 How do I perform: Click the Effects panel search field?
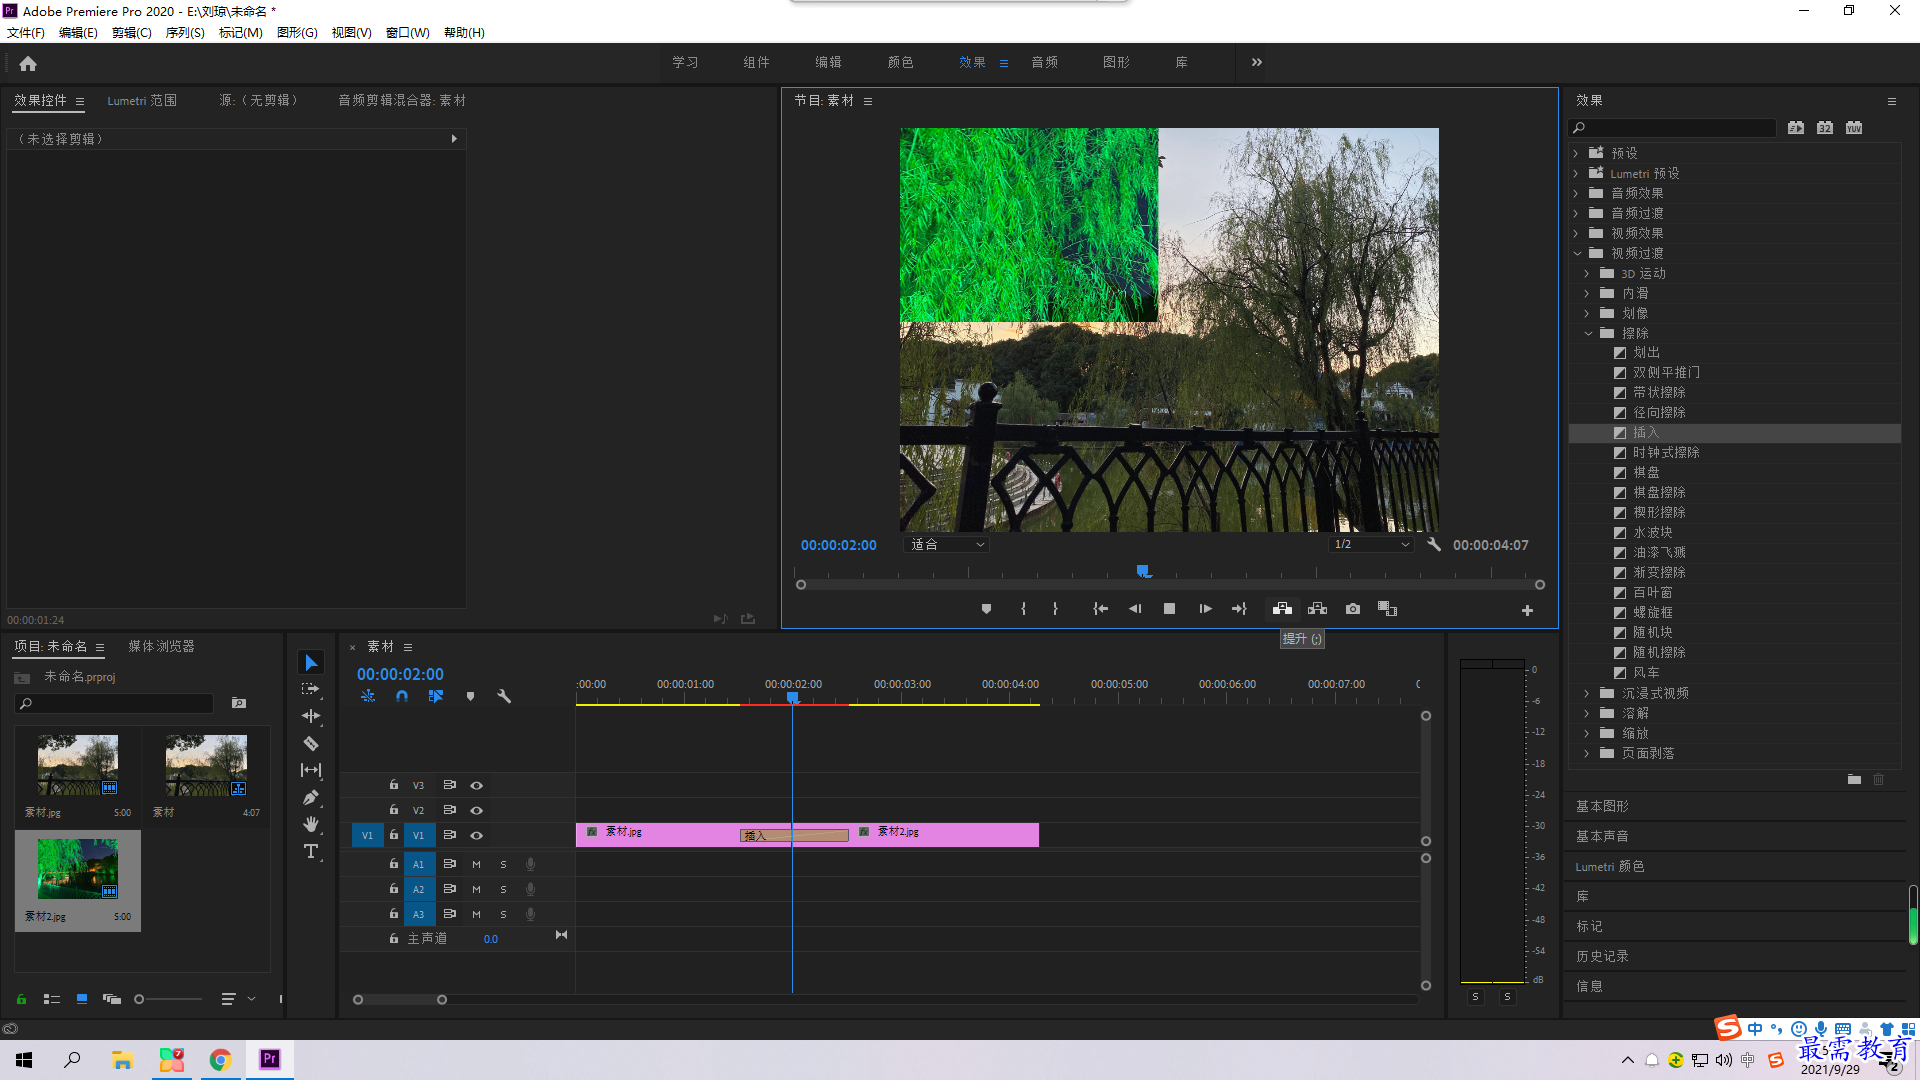tap(1672, 128)
